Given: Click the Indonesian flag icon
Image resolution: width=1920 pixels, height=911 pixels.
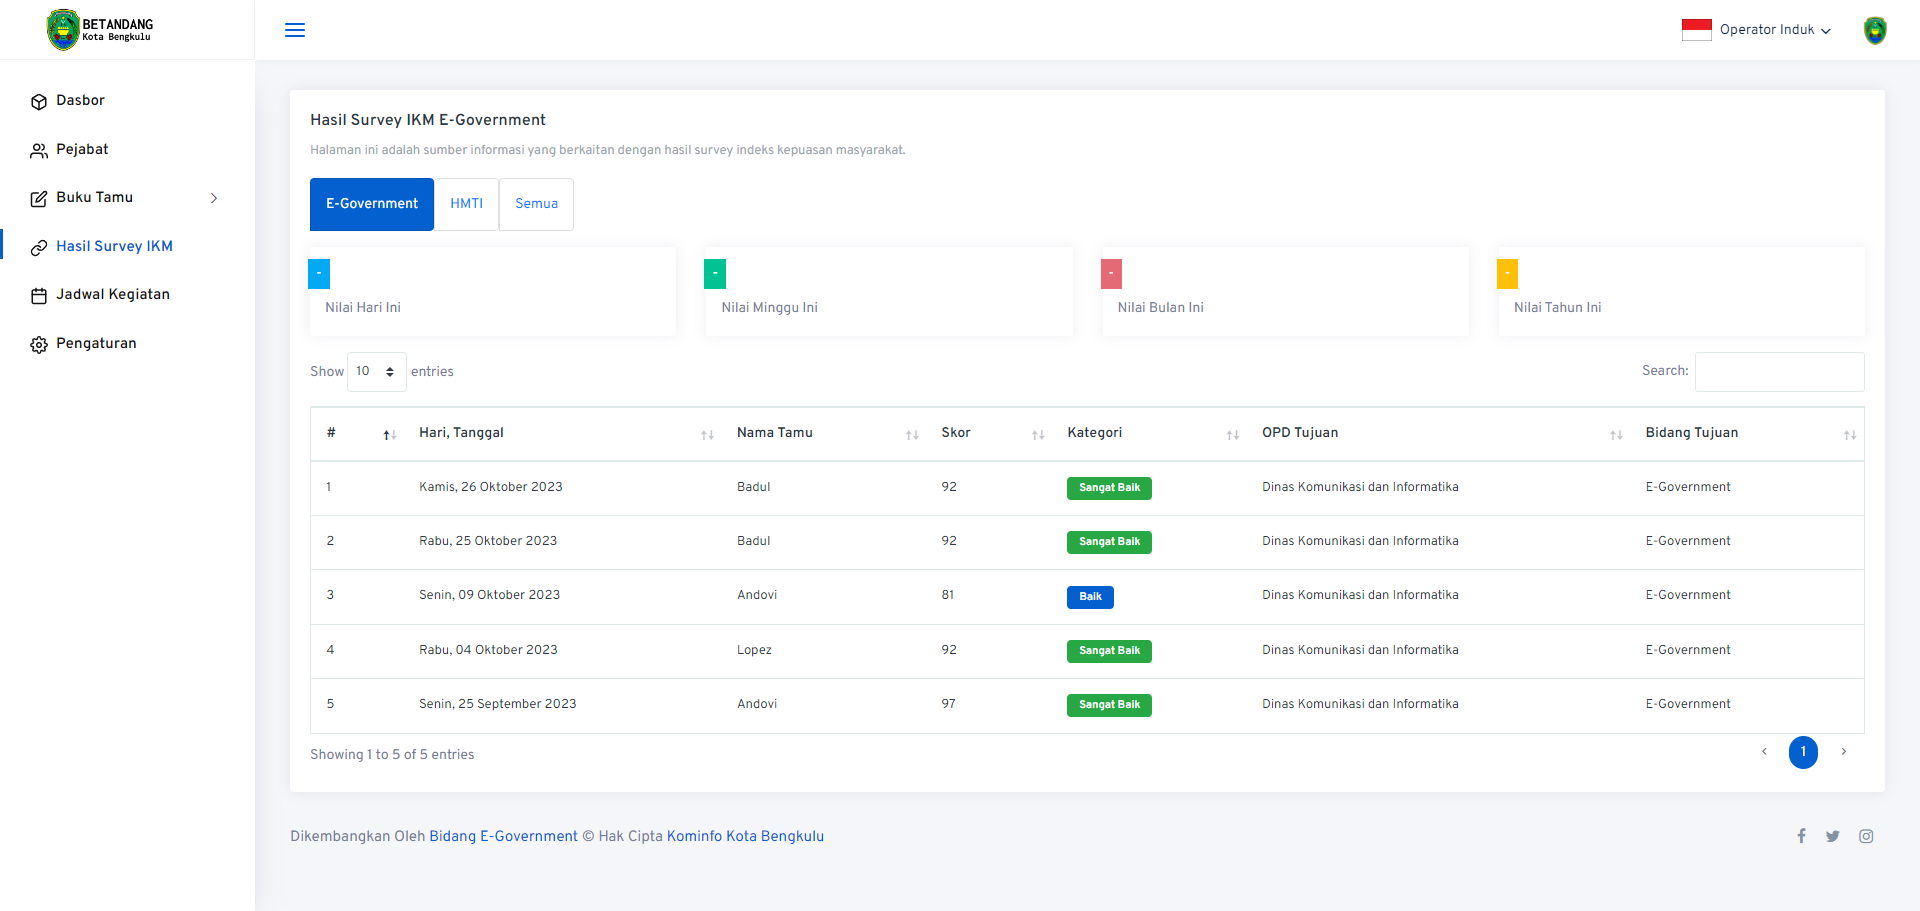Looking at the screenshot, I should click(x=1696, y=30).
